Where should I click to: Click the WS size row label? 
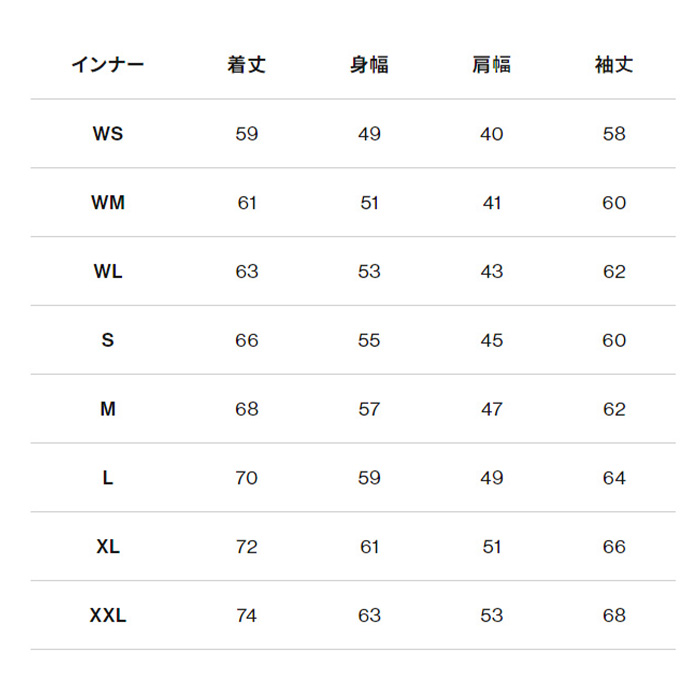[108, 133]
